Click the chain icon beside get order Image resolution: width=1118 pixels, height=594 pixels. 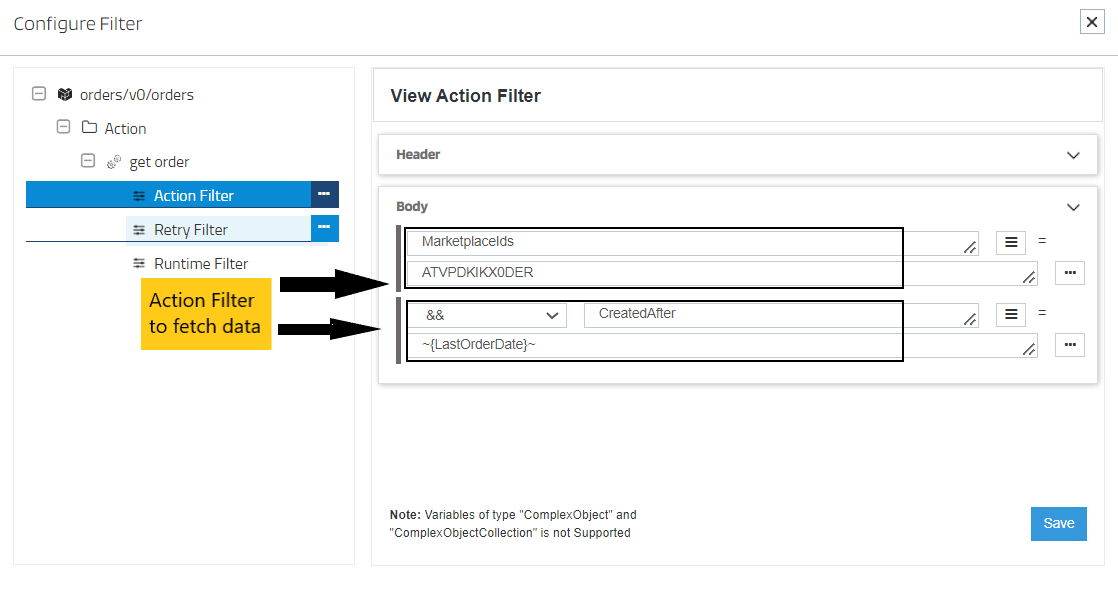tap(114, 161)
